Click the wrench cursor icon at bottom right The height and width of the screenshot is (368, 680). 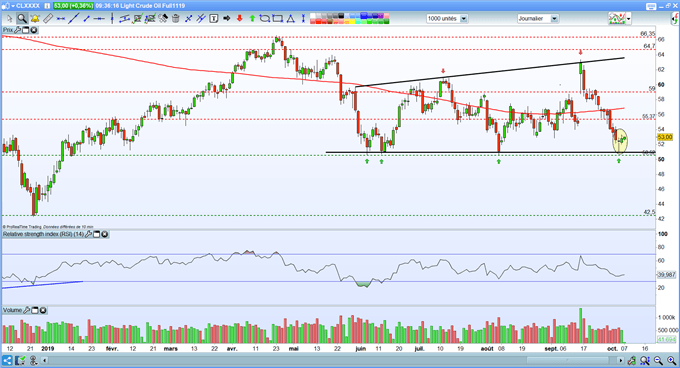631,360
